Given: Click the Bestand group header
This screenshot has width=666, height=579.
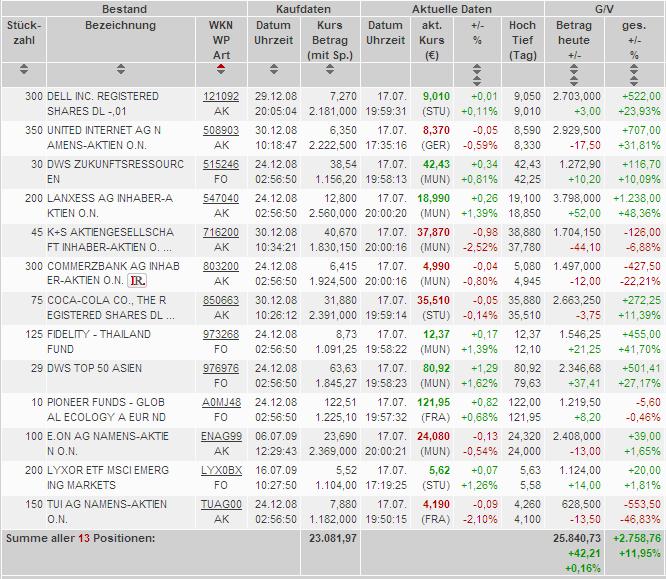Looking at the screenshot, I should [x=124, y=9].
